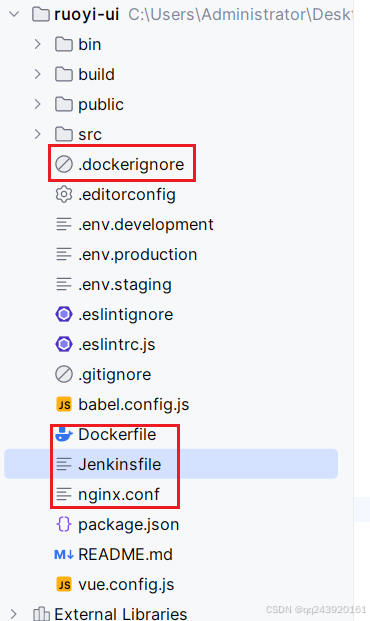Screen dimensions: 370x621
Task: Click the JS icon for vue.config.js
Action: (x=64, y=585)
